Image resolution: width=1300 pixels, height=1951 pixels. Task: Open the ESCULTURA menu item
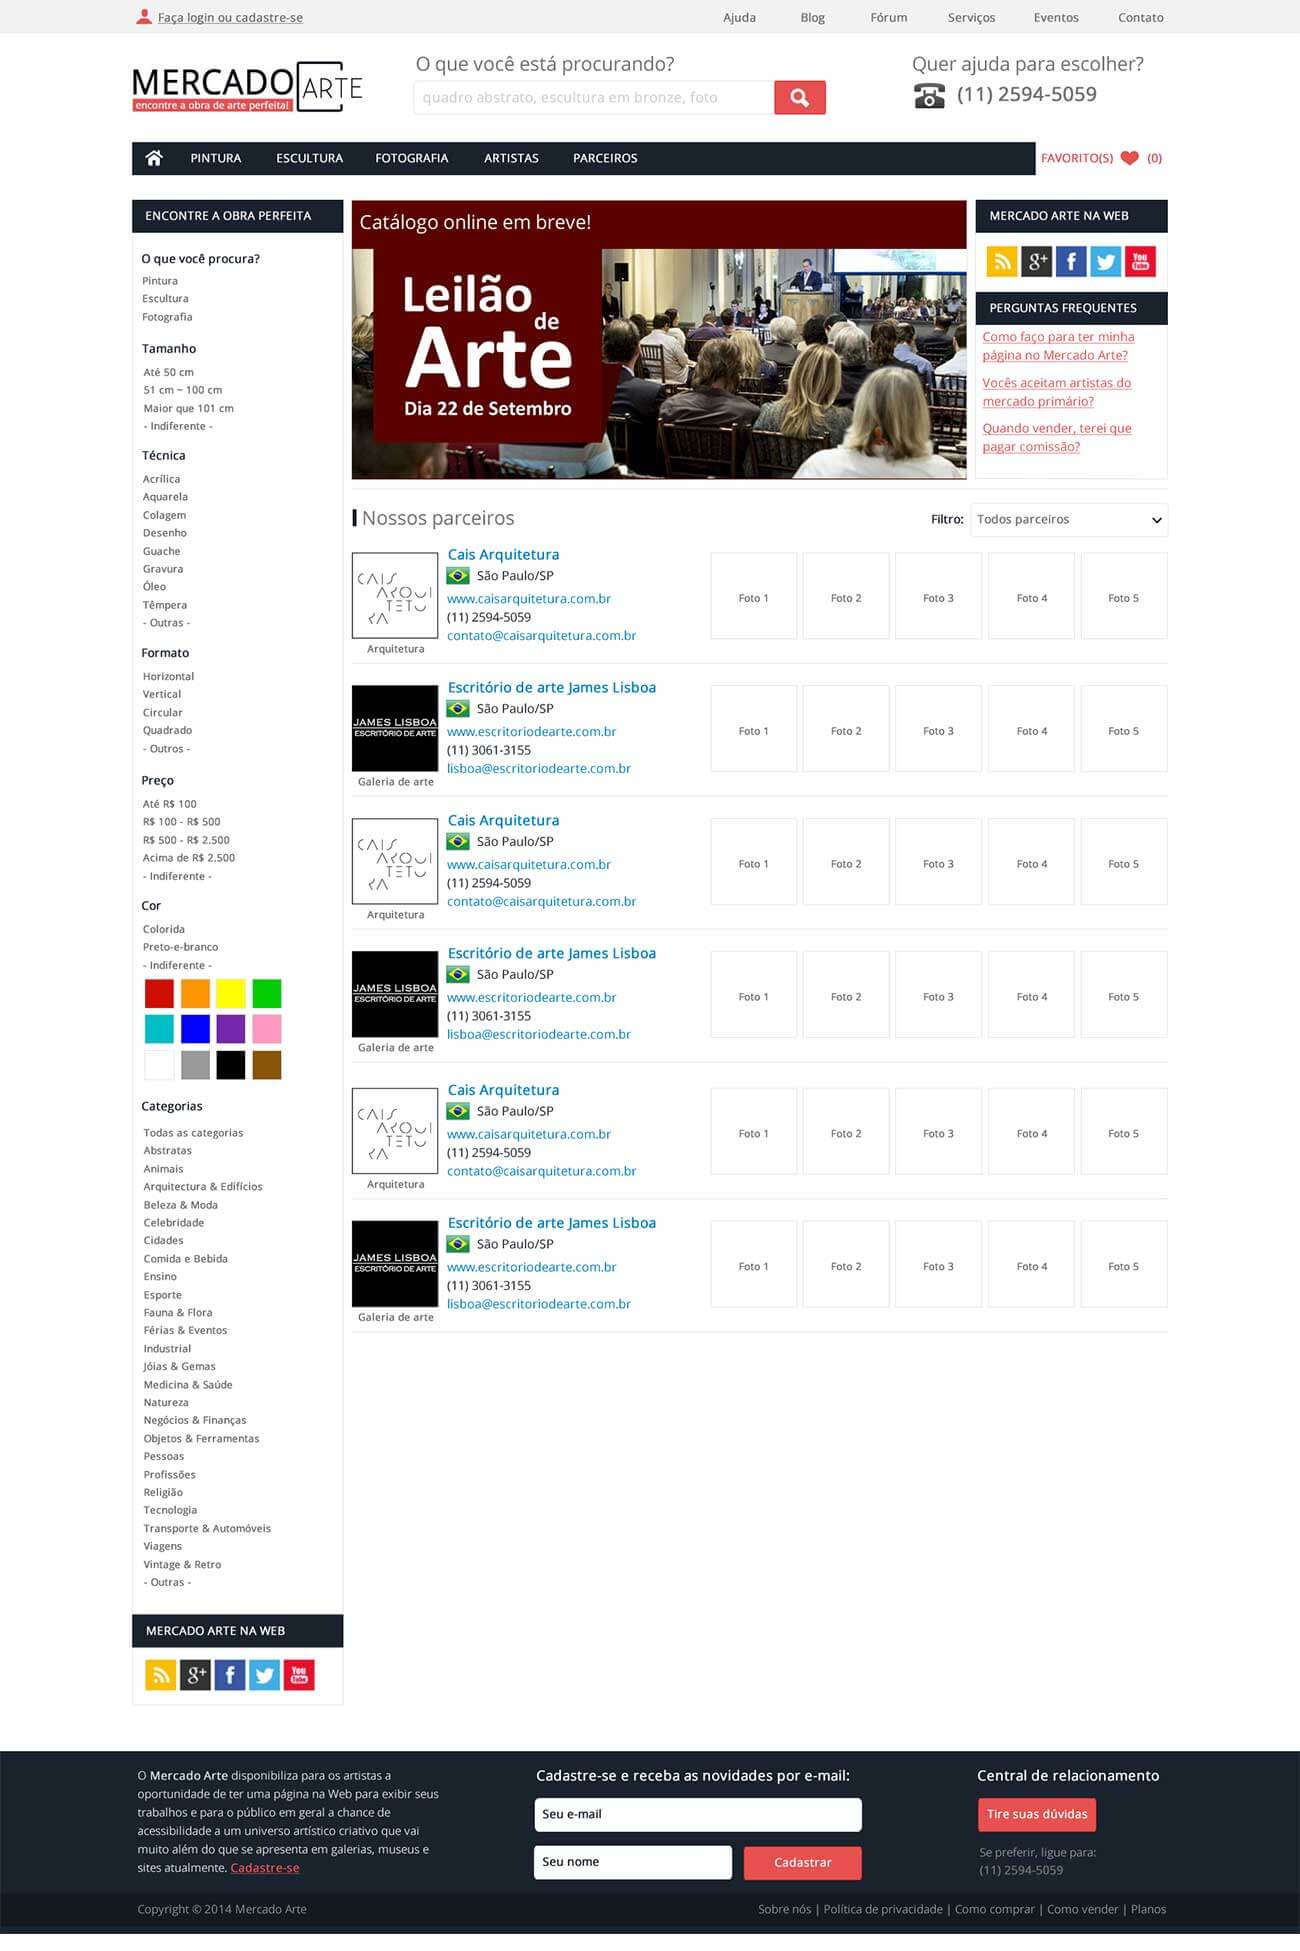click(309, 158)
